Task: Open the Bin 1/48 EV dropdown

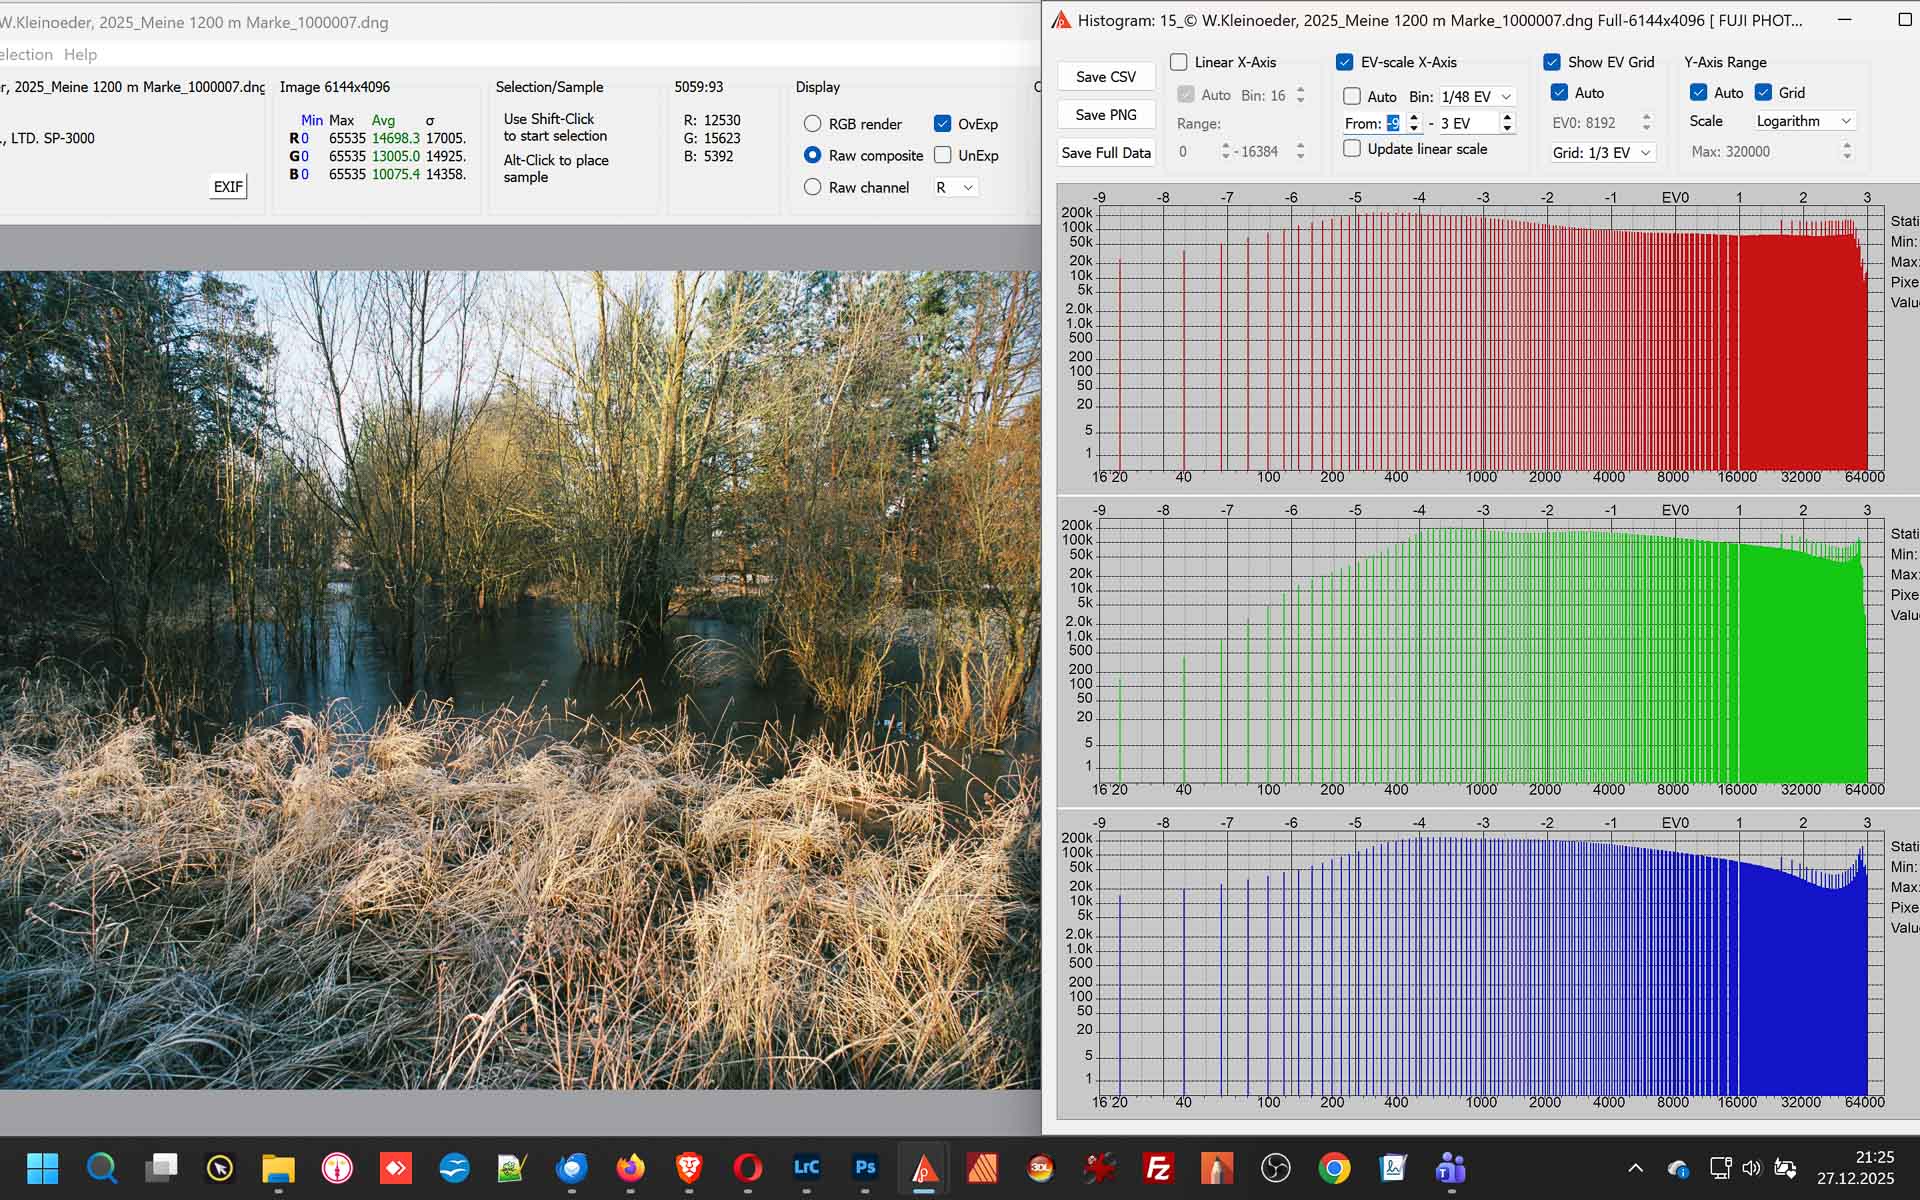Action: 1476,97
